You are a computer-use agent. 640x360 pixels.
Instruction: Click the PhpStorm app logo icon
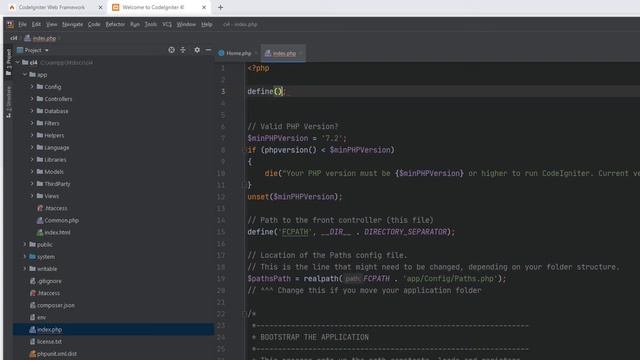click(11, 24)
